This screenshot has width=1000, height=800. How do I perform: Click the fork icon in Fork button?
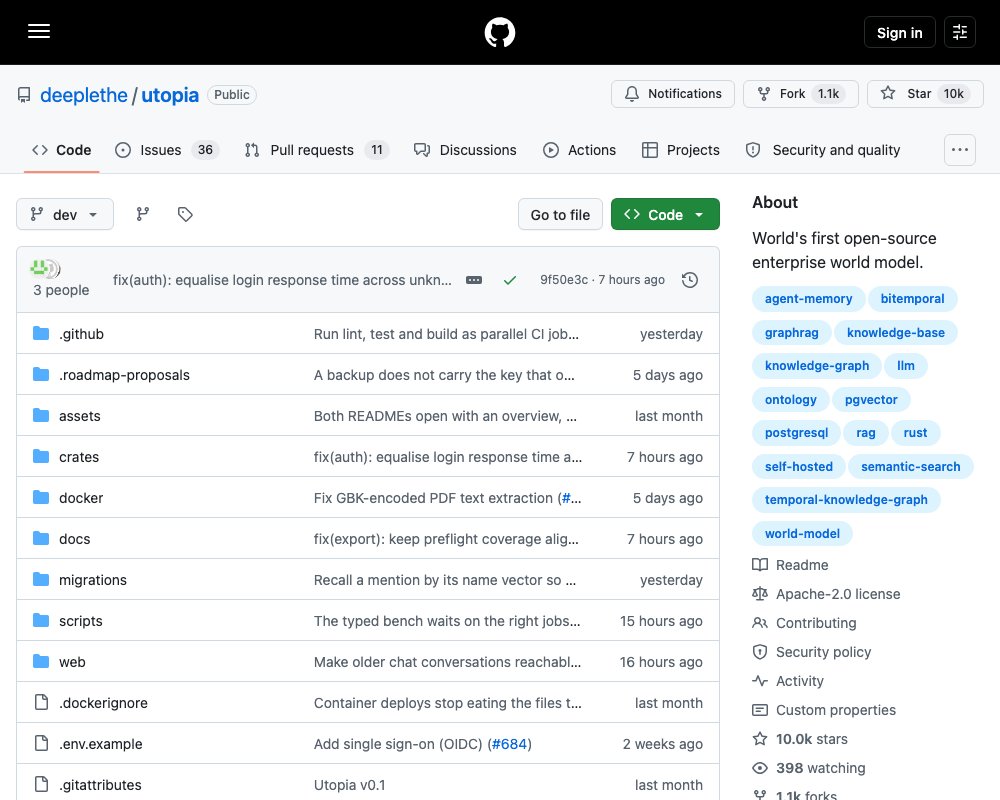click(763, 94)
